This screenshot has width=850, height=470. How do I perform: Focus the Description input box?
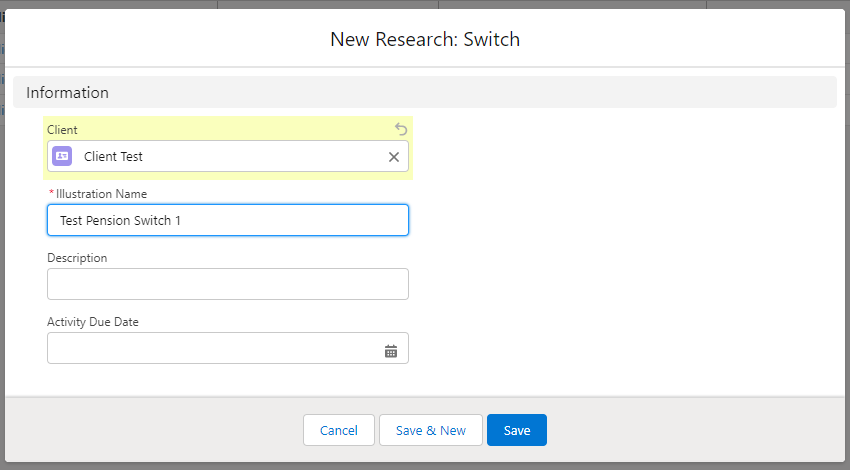tap(228, 284)
